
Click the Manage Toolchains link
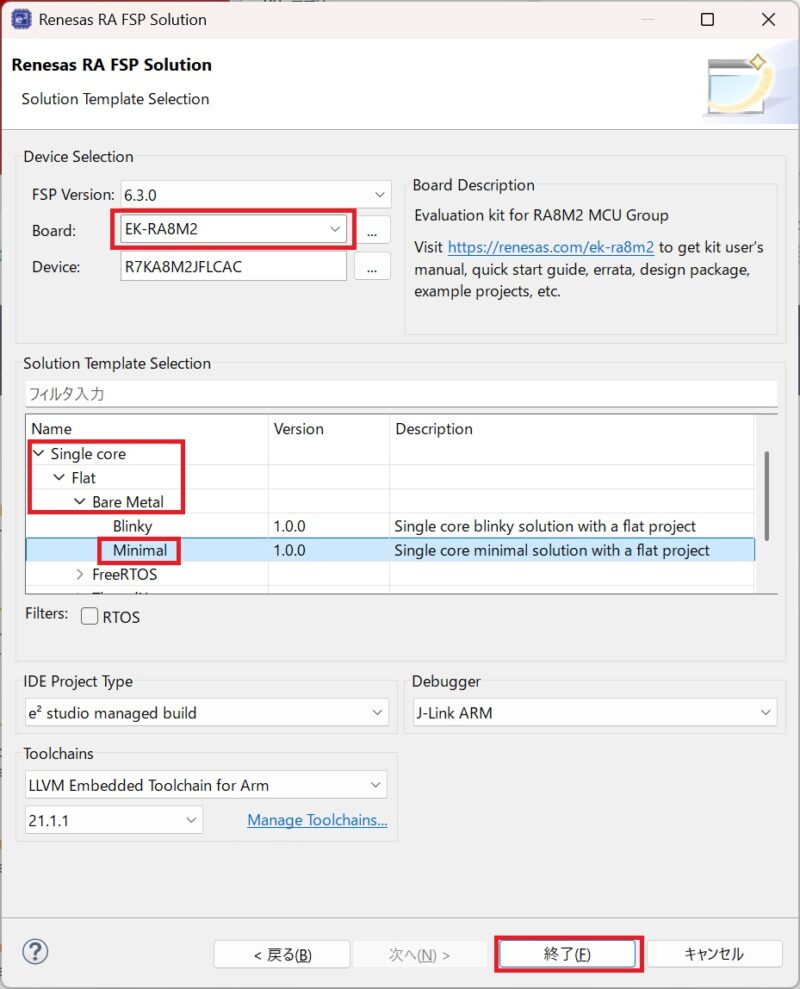(x=317, y=820)
